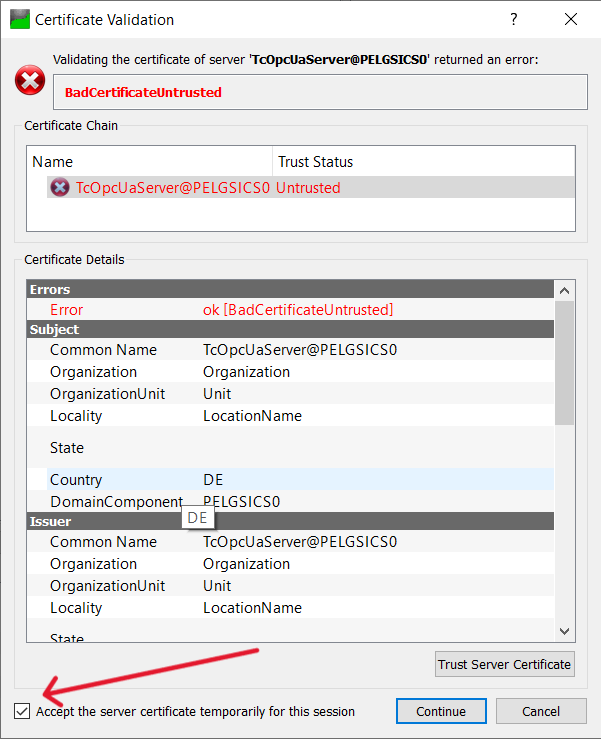Click the certificate details scrollbar thumb
This screenshot has width=601, height=739.
pos(564,362)
